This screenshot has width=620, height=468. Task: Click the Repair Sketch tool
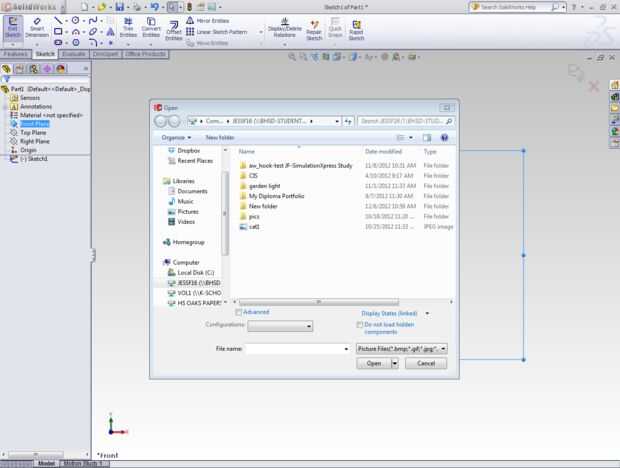(x=314, y=30)
